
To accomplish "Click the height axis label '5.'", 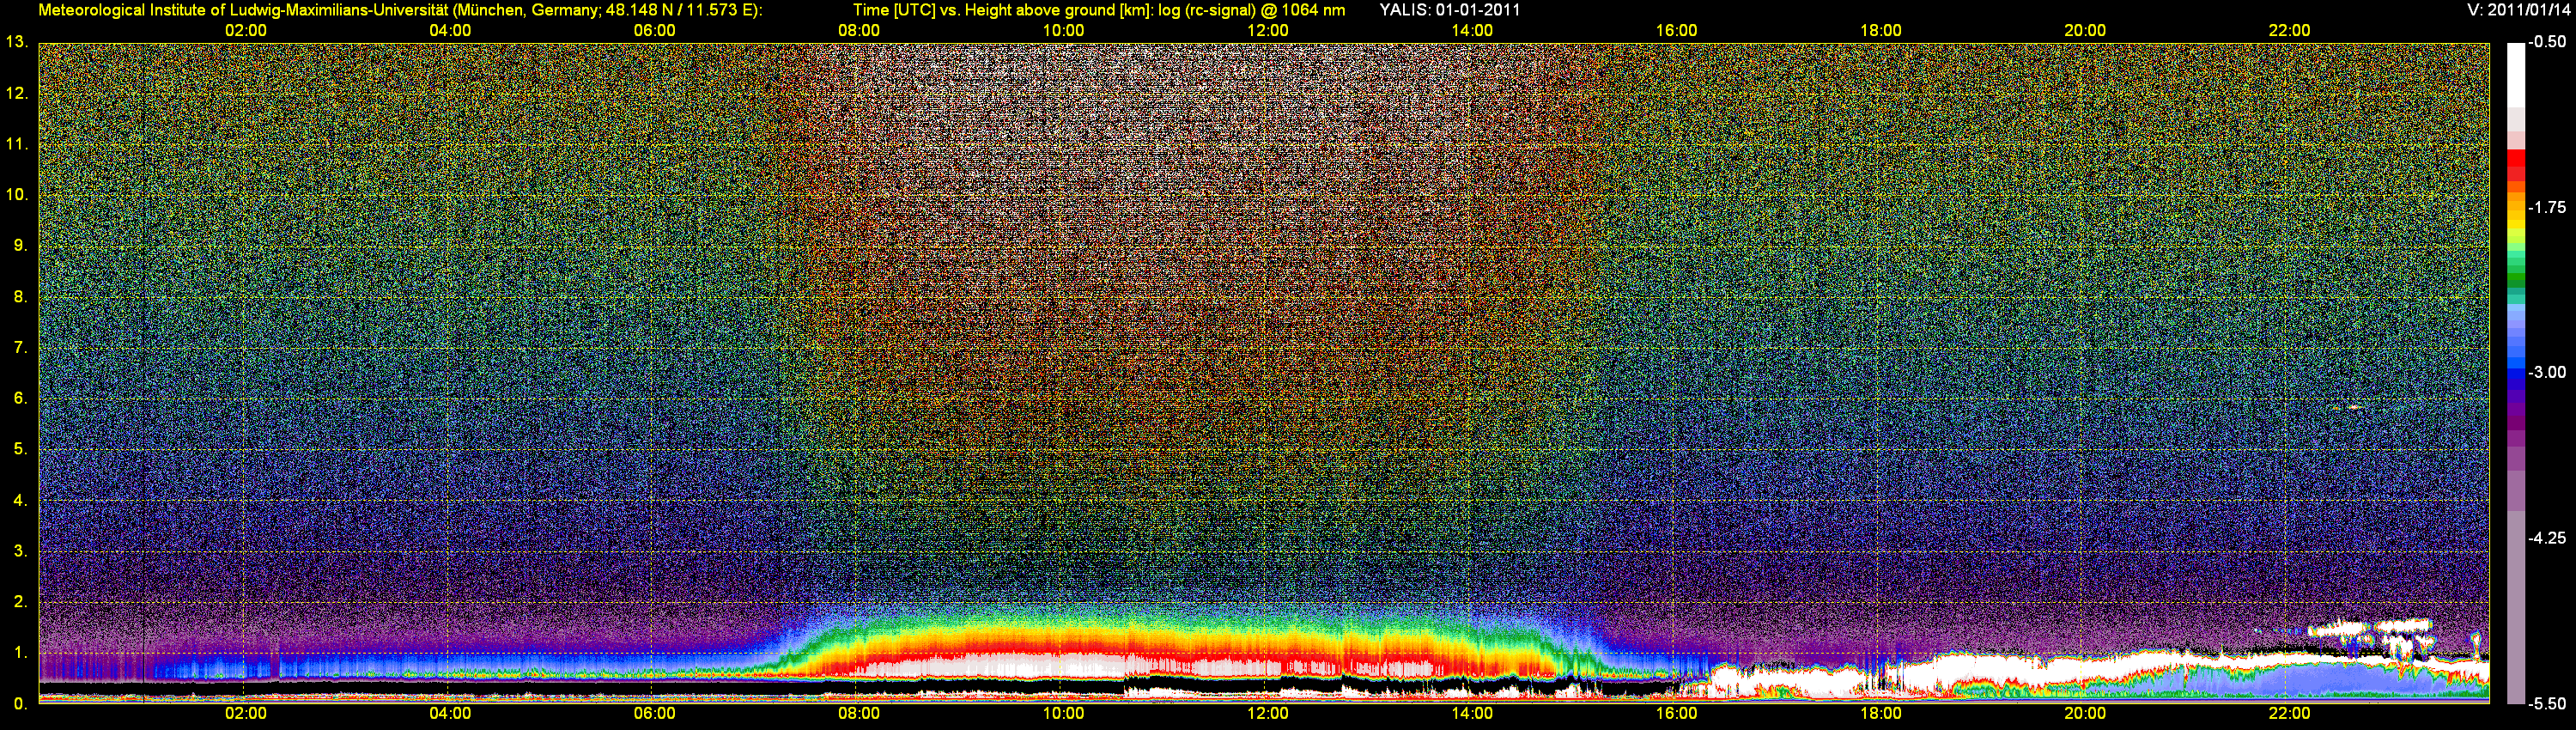I will (x=21, y=449).
